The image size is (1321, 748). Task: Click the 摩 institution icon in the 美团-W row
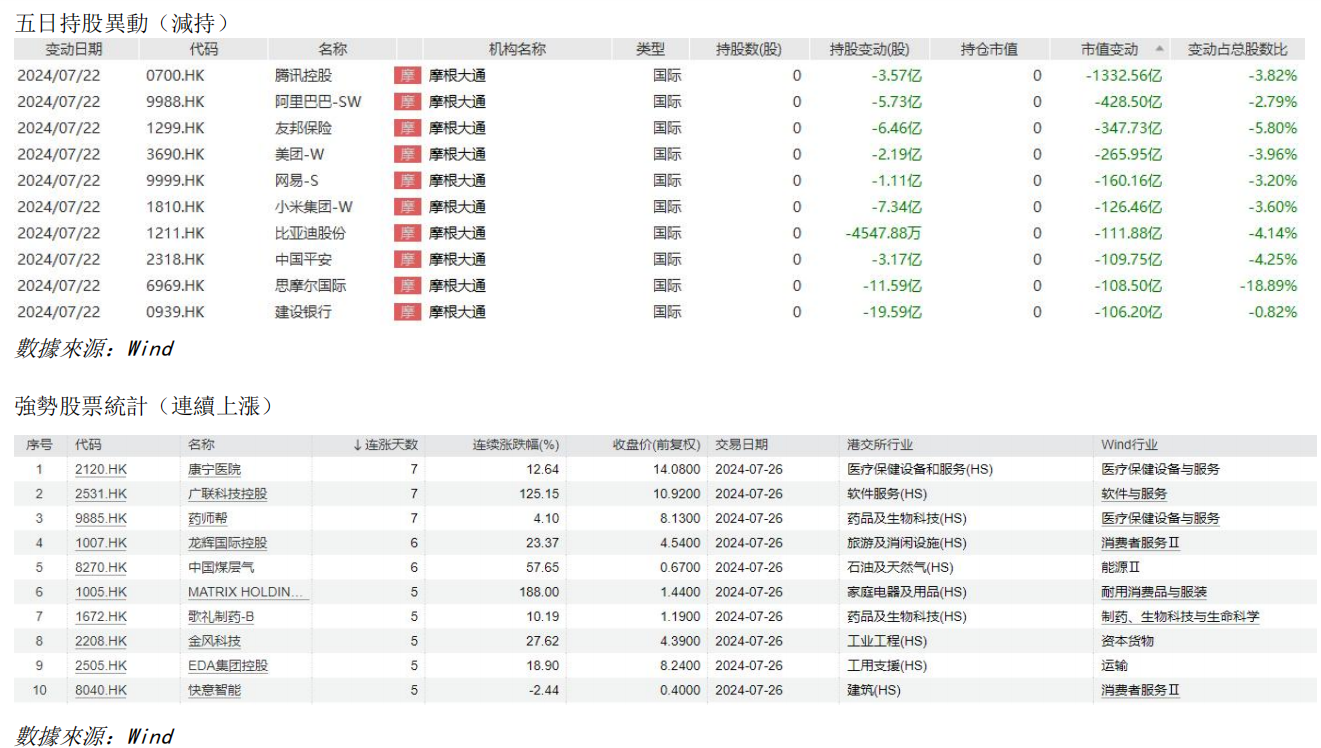[x=407, y=154]
